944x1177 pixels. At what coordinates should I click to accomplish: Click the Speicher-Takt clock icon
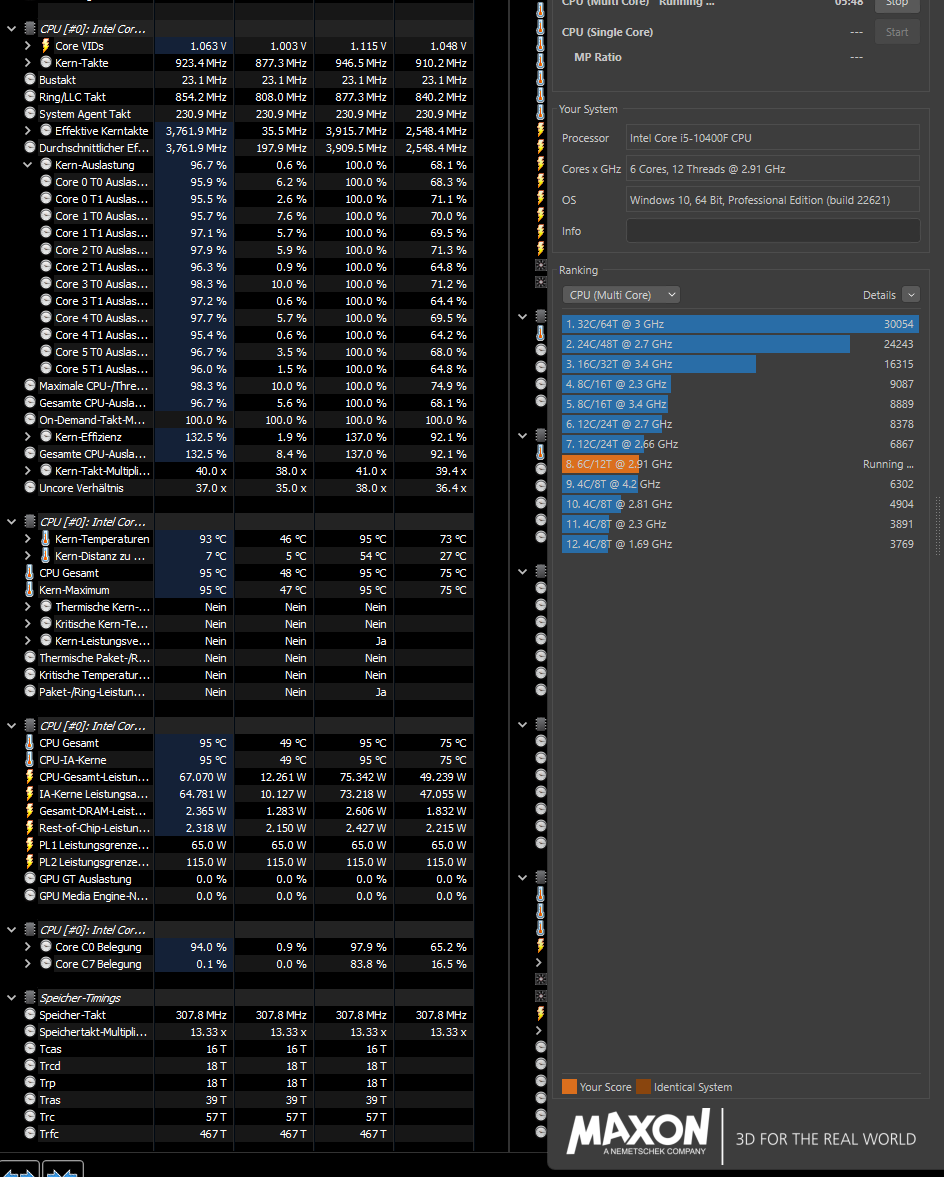[x=30, y=1014]
